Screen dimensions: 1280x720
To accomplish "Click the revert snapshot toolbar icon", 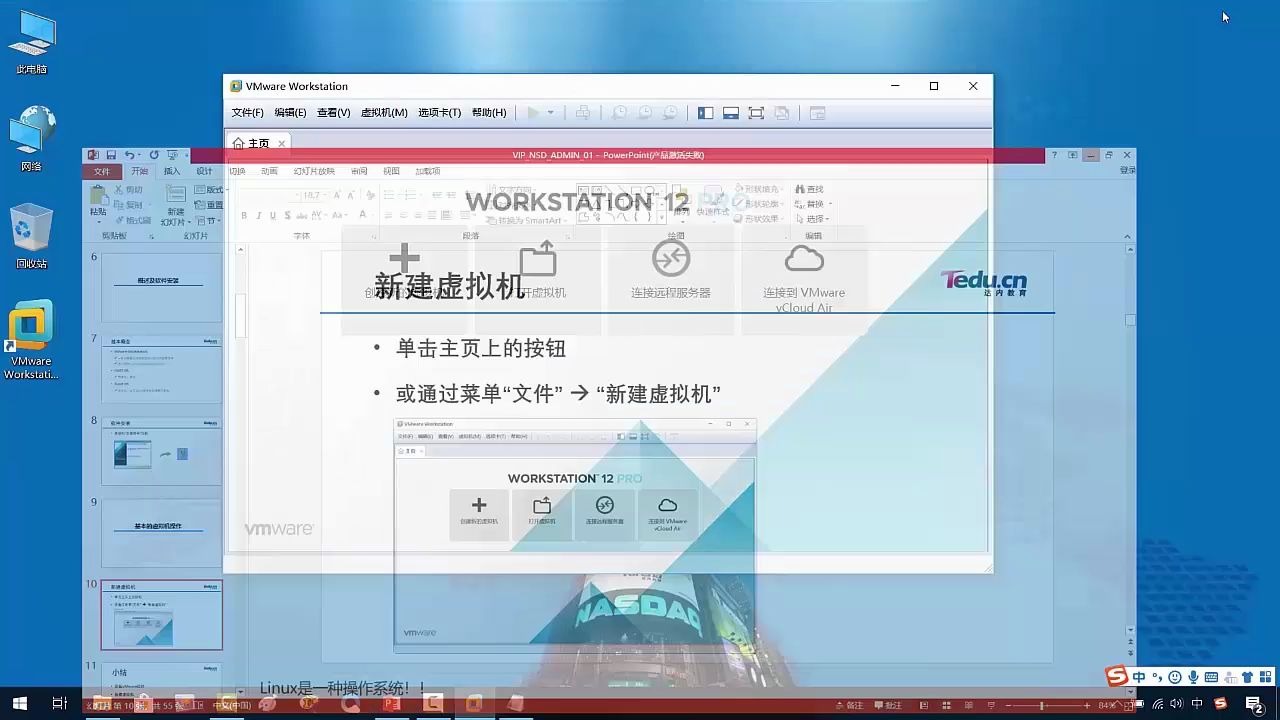I will coord(645,113).
